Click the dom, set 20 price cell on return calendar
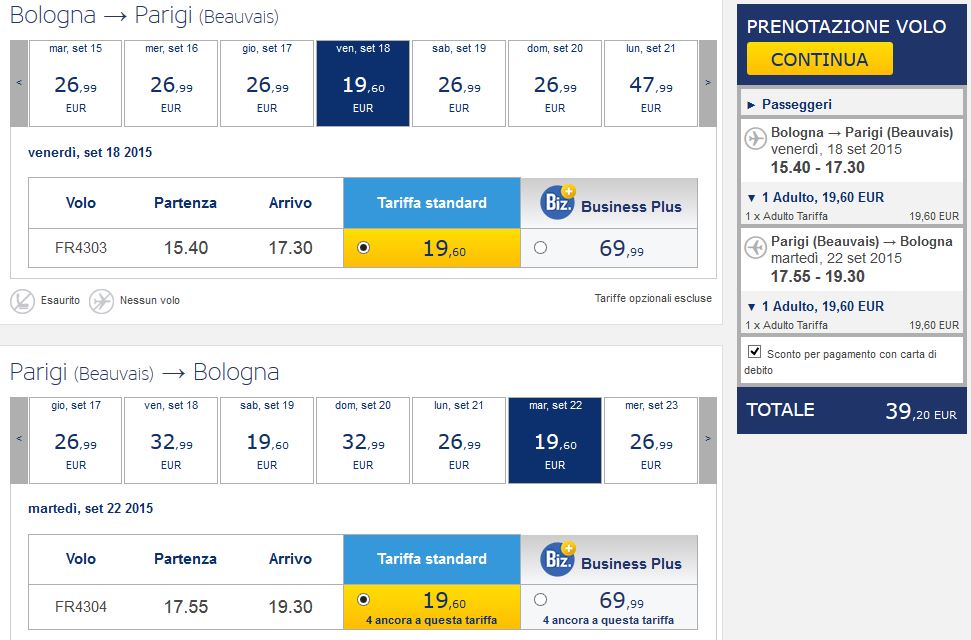 (363, 440)
